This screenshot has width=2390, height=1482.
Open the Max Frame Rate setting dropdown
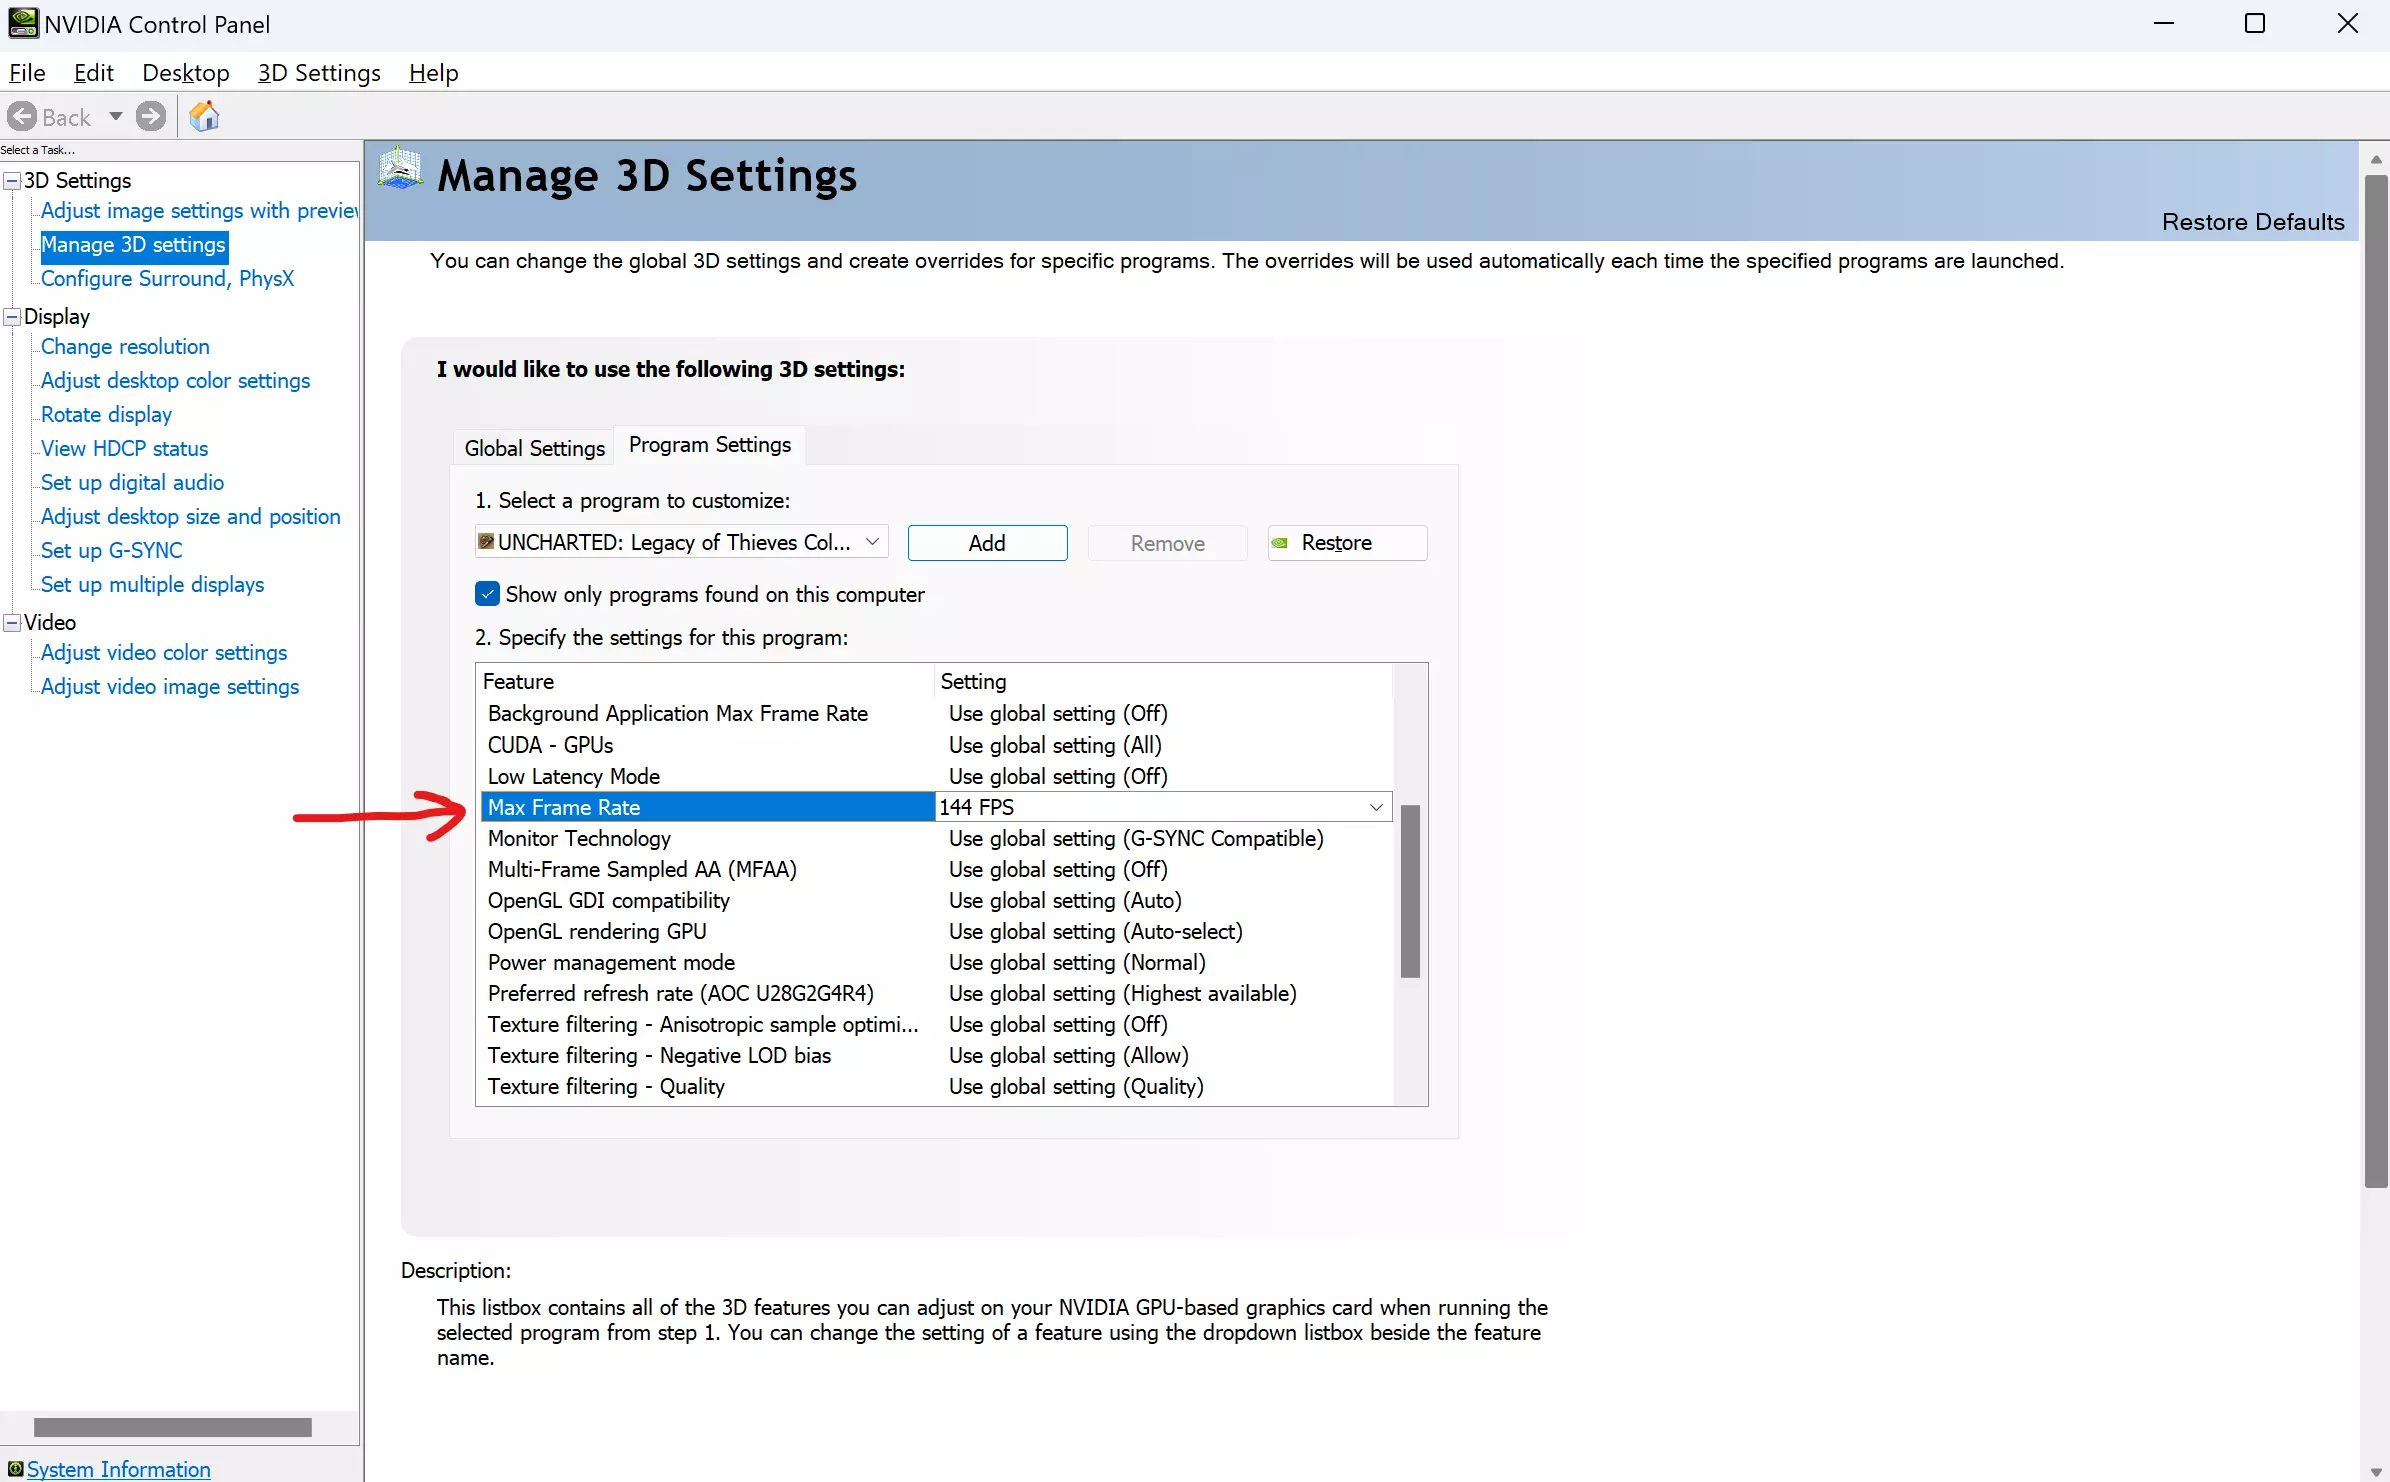tap(1375, 807)
